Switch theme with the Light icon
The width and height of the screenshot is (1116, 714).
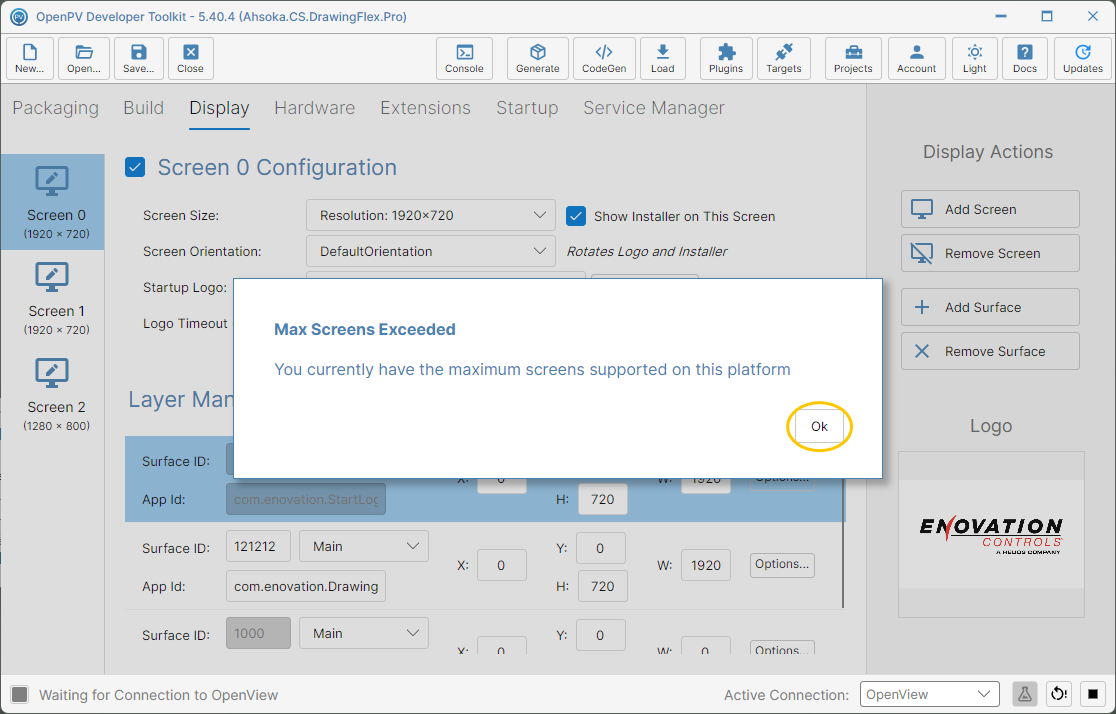975,58
